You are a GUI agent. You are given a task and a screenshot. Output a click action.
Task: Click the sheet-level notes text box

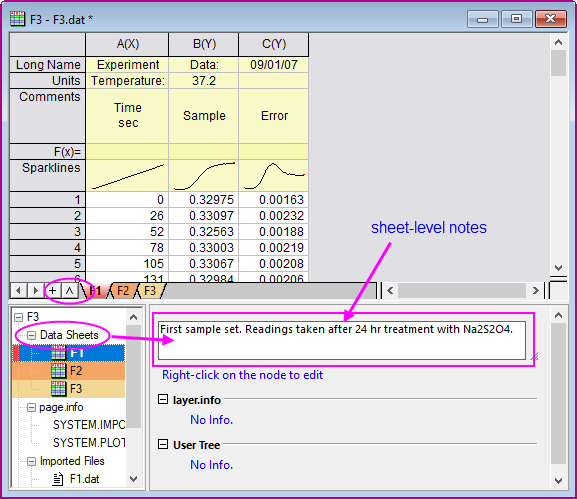click(342, 340)
